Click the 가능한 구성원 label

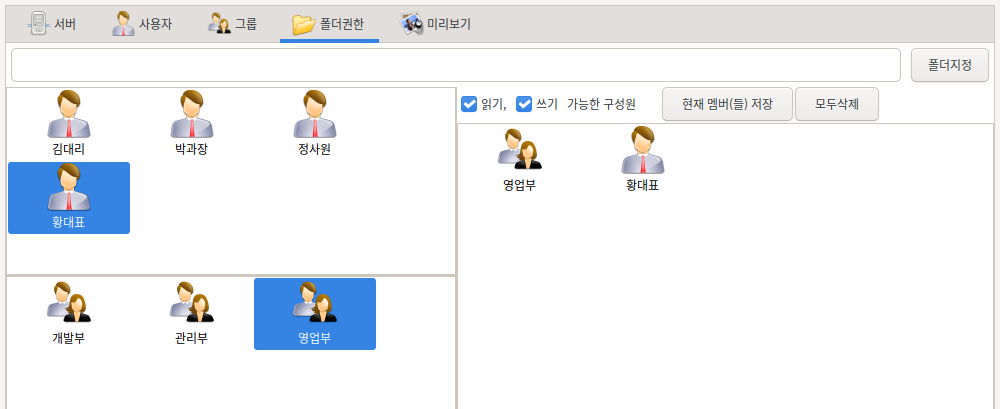click(x=601, y=104)
